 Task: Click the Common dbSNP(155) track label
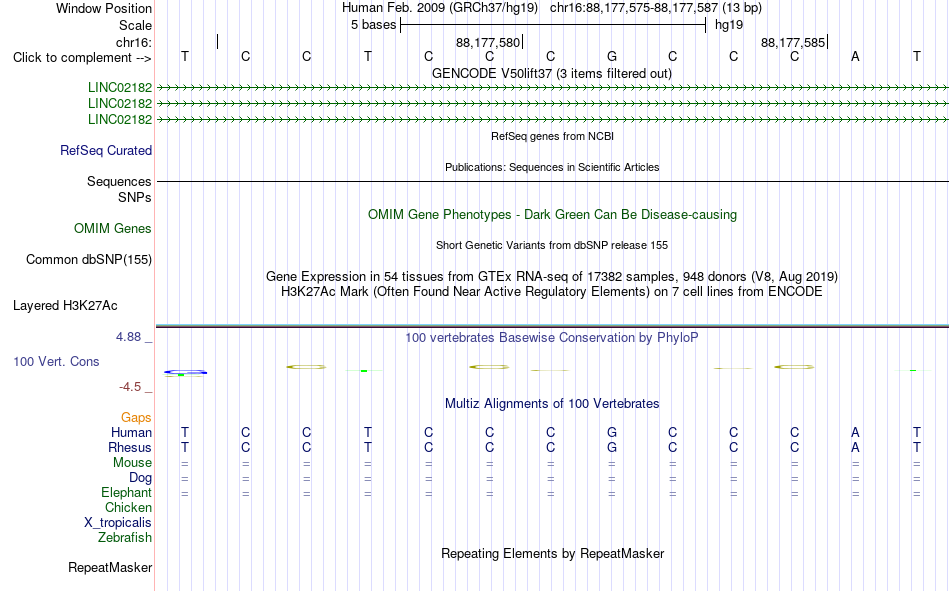(x=89, y=259)
